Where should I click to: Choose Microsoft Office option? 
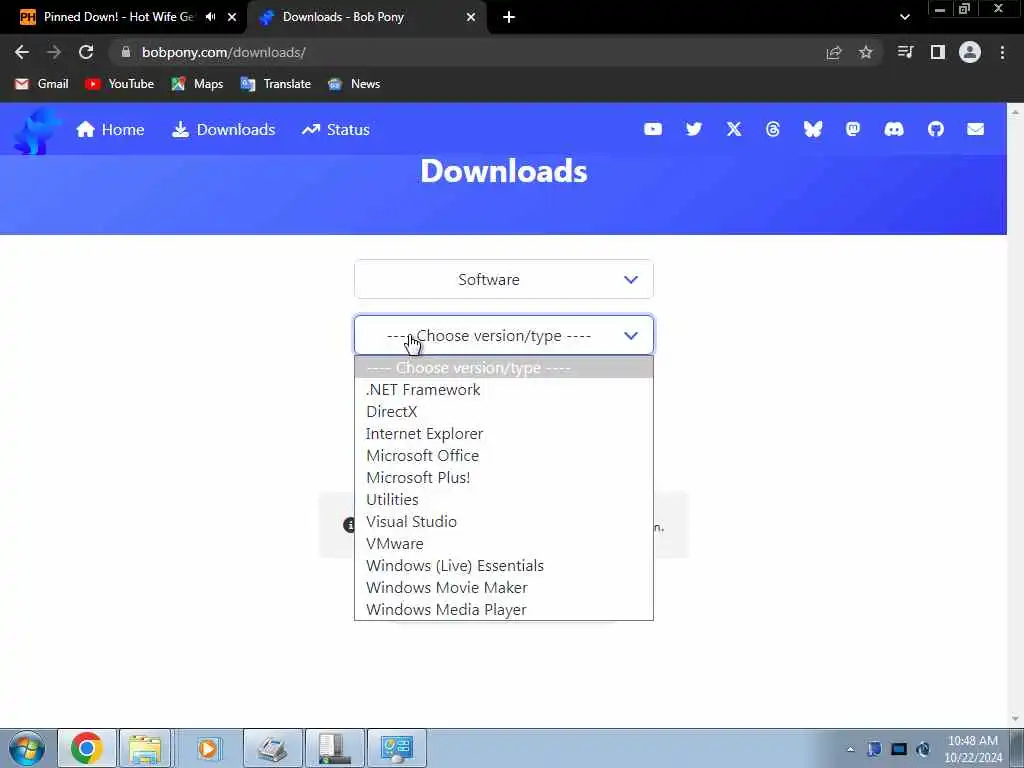coord(504,456)
